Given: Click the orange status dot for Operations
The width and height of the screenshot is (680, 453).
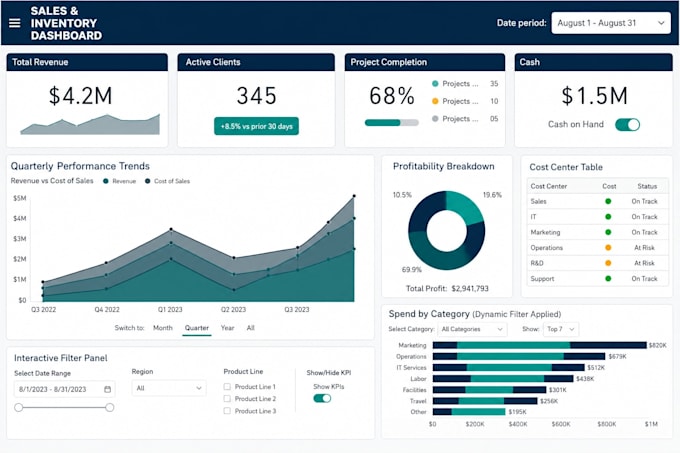Looking at the screenshot, I should pos(608,248).
